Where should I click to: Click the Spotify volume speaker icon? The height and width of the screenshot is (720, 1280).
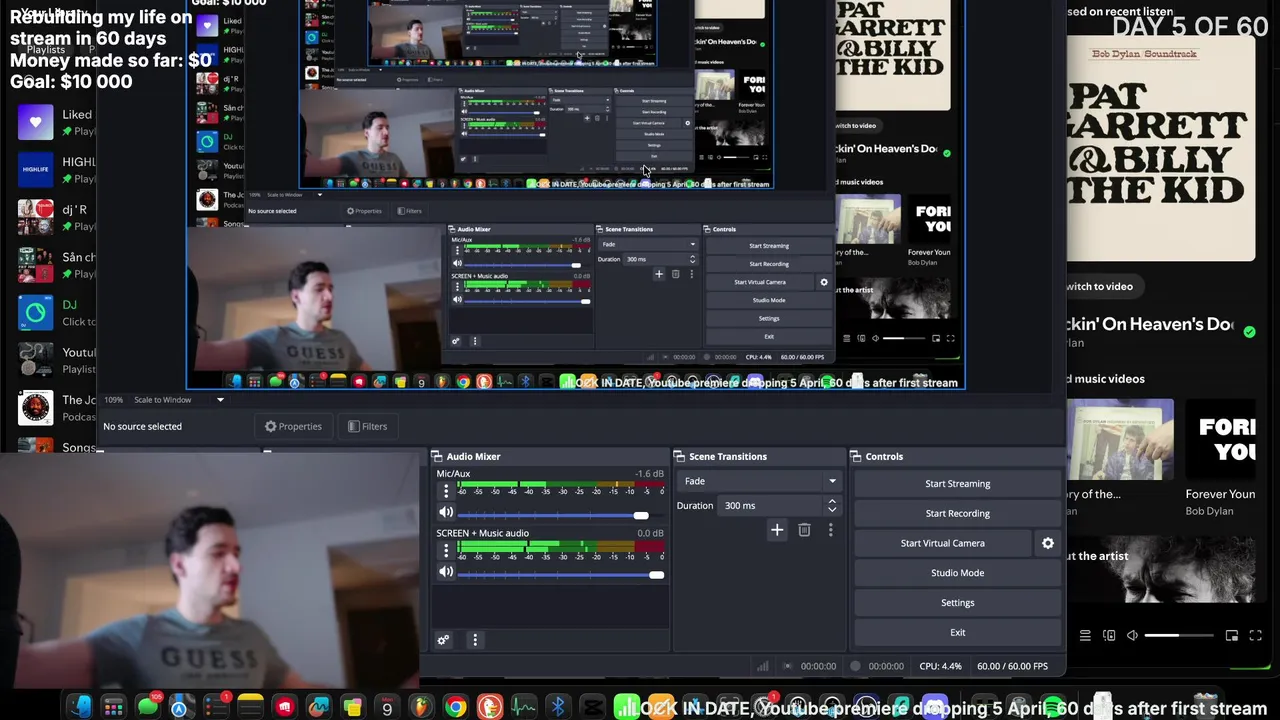[1132, 635]
